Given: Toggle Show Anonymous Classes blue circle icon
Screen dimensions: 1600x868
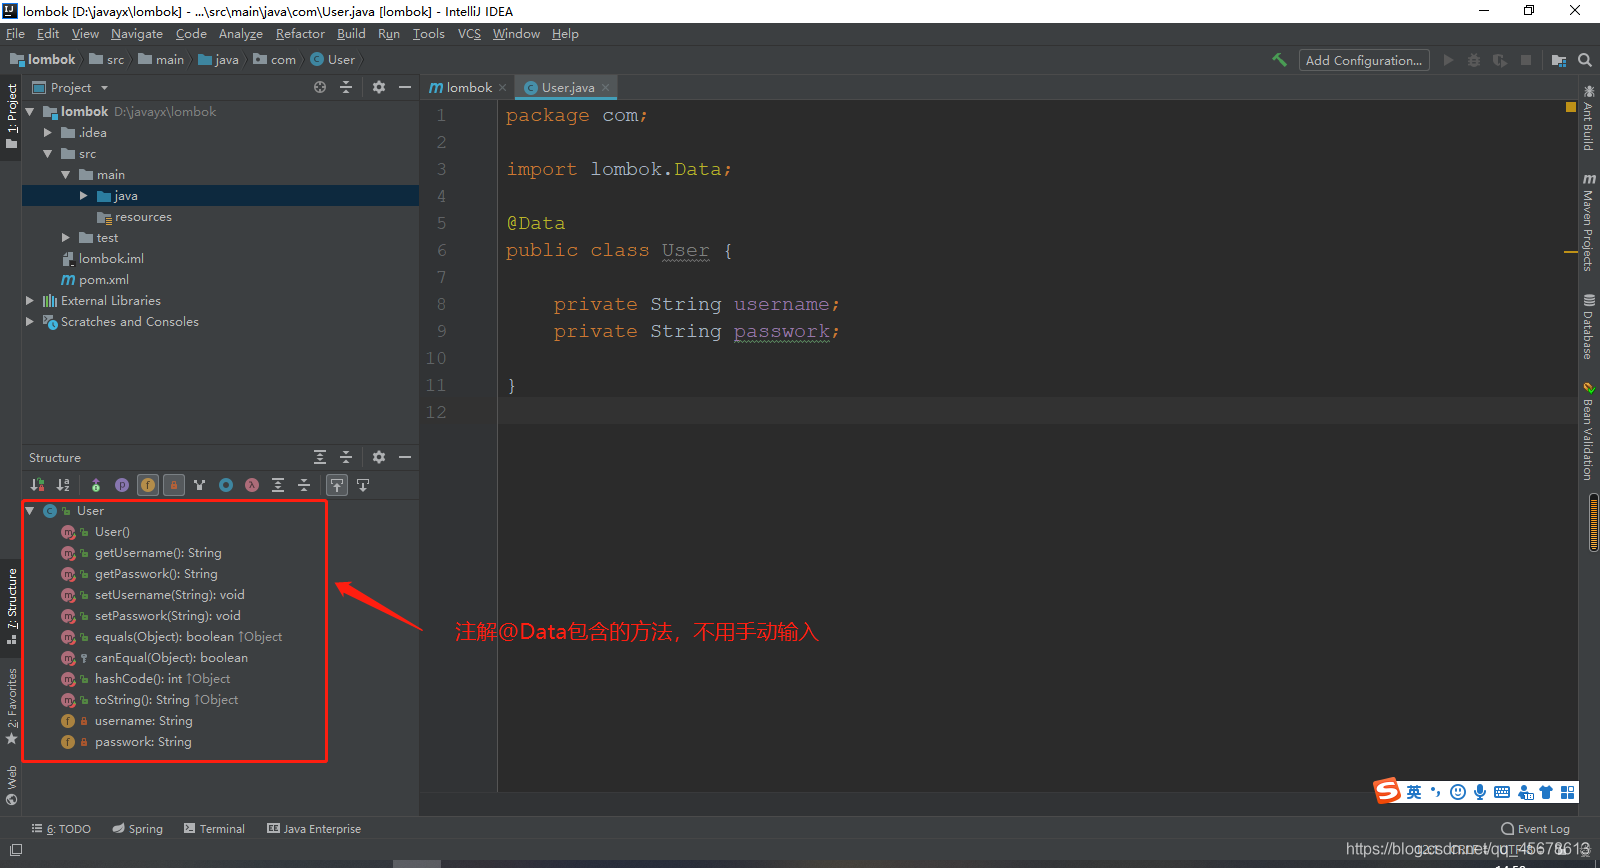Looking at the screenshot, I should pos(226,485).
